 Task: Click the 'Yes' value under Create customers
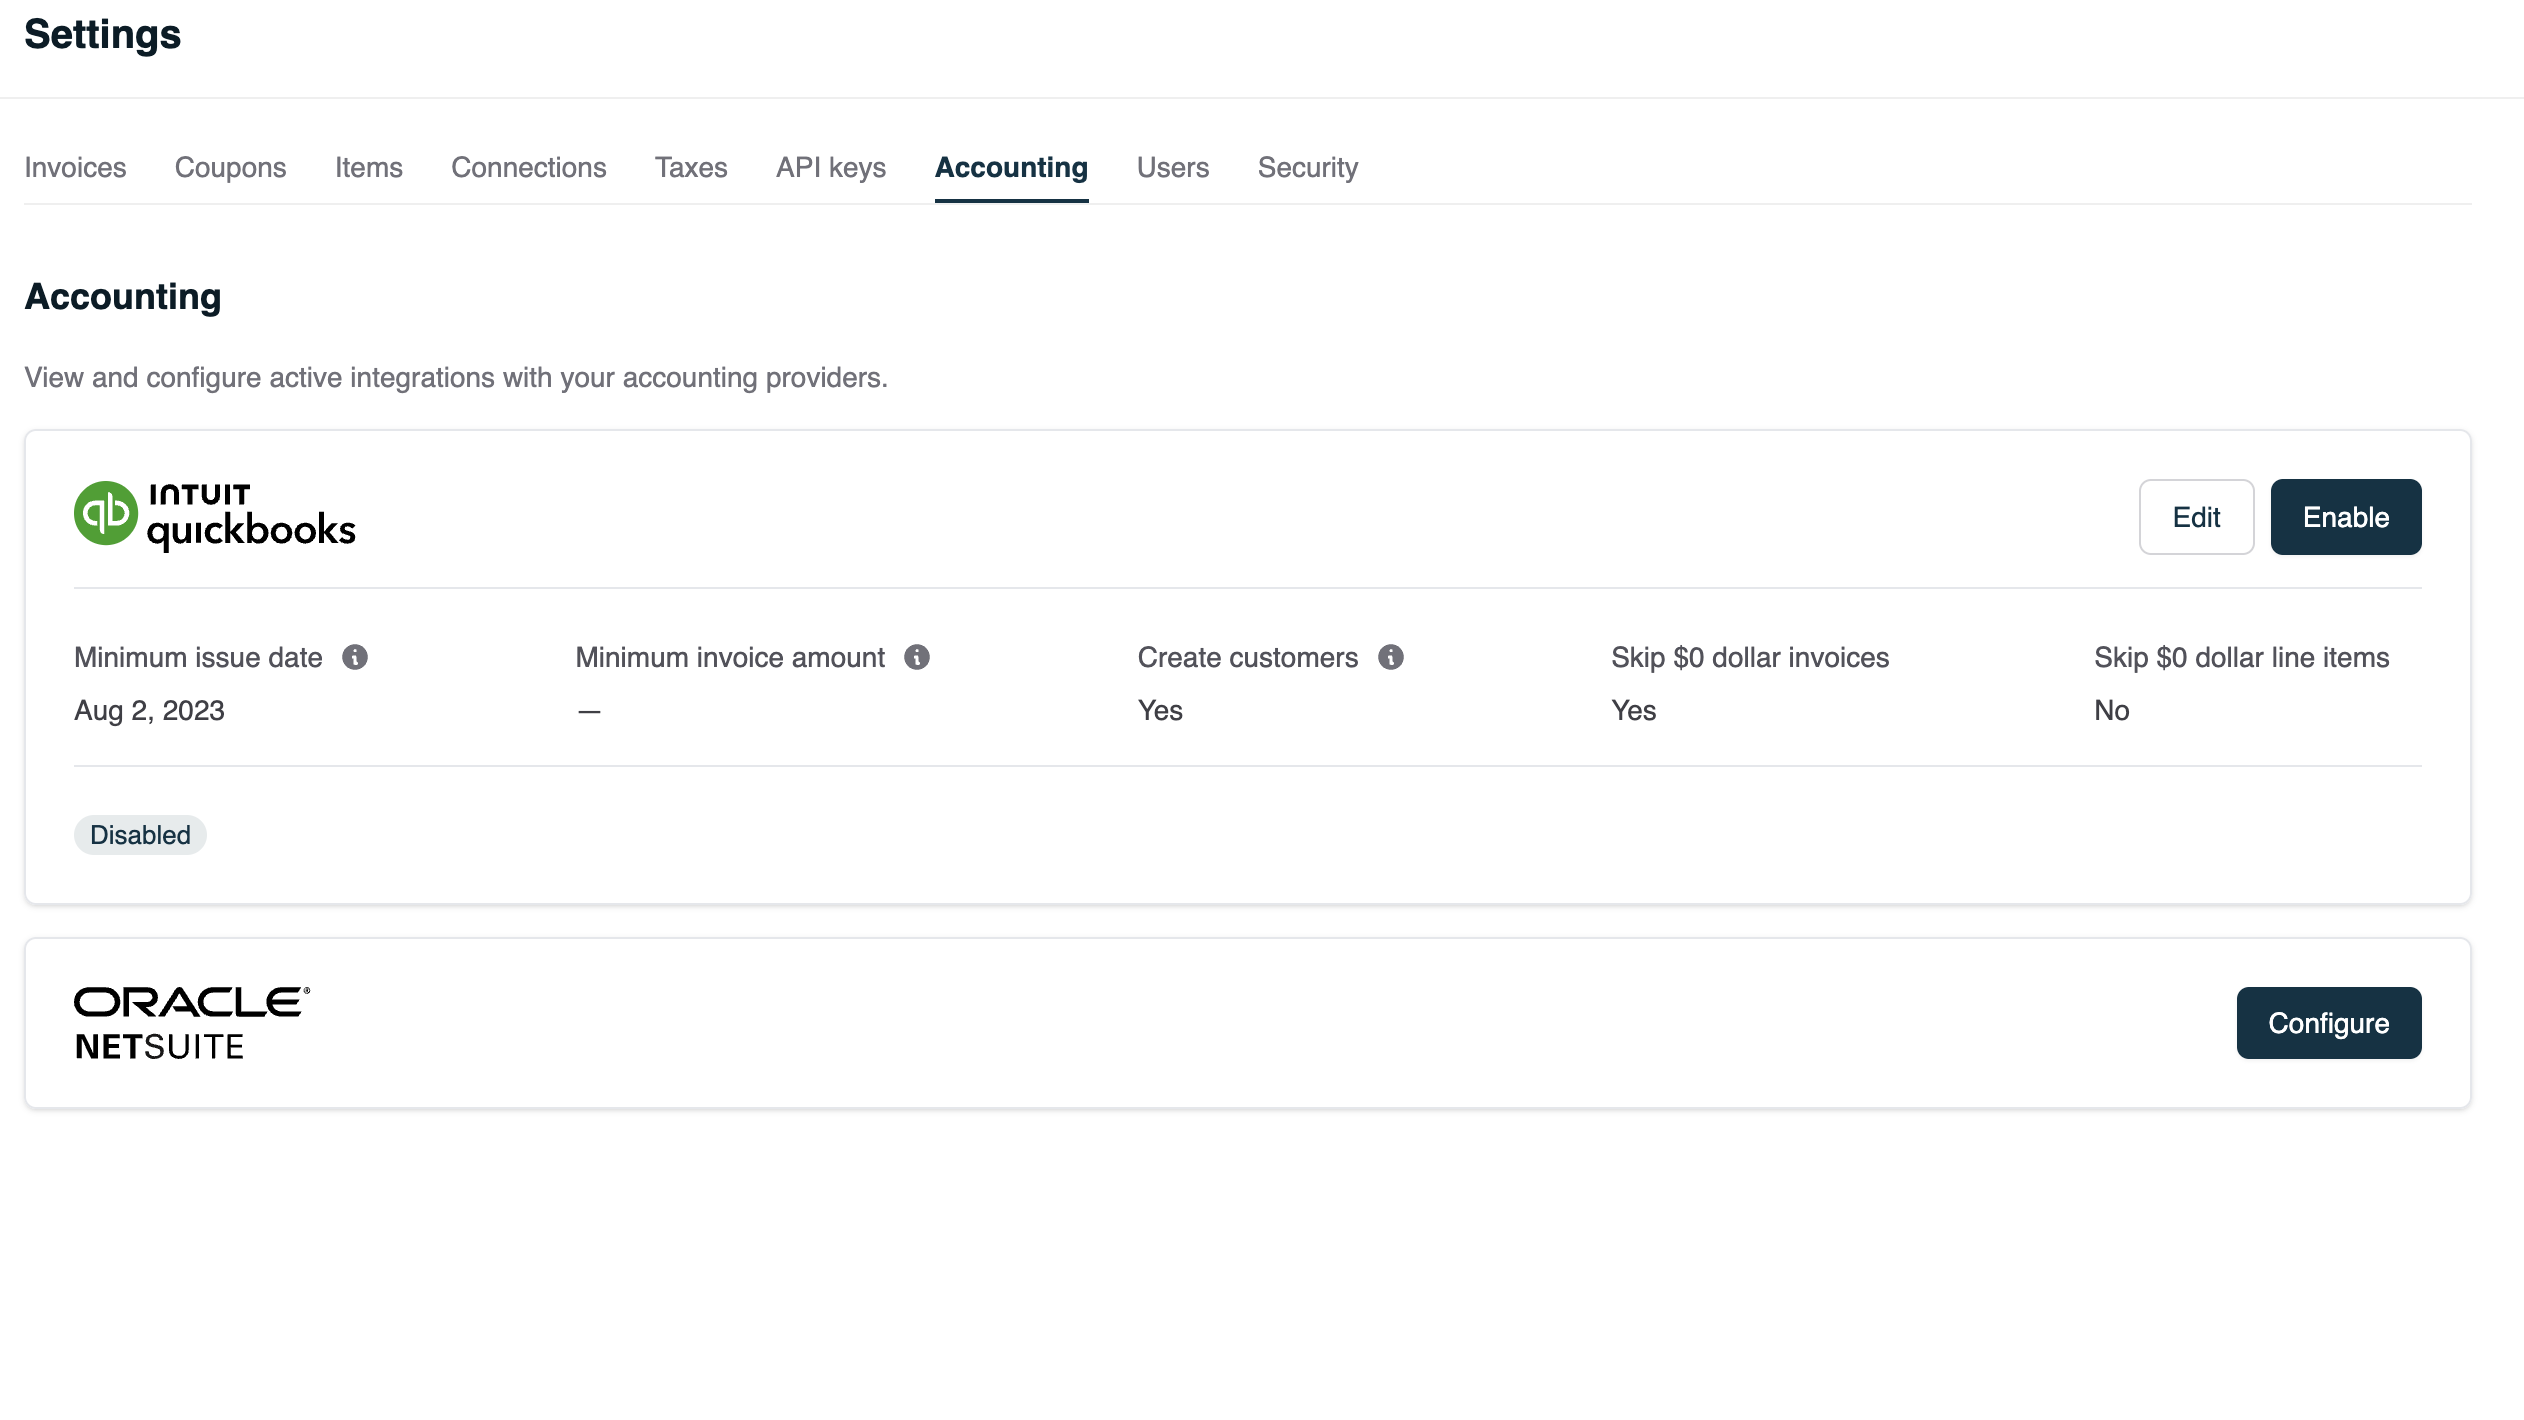click(x=1160, y=710)
